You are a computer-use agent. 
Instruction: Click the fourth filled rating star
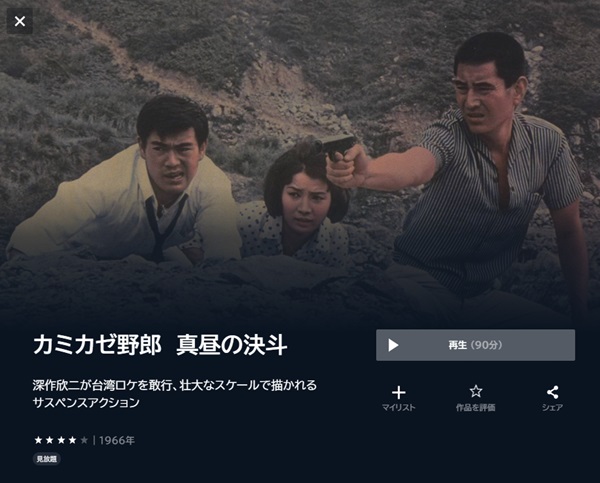coord(73,440)
